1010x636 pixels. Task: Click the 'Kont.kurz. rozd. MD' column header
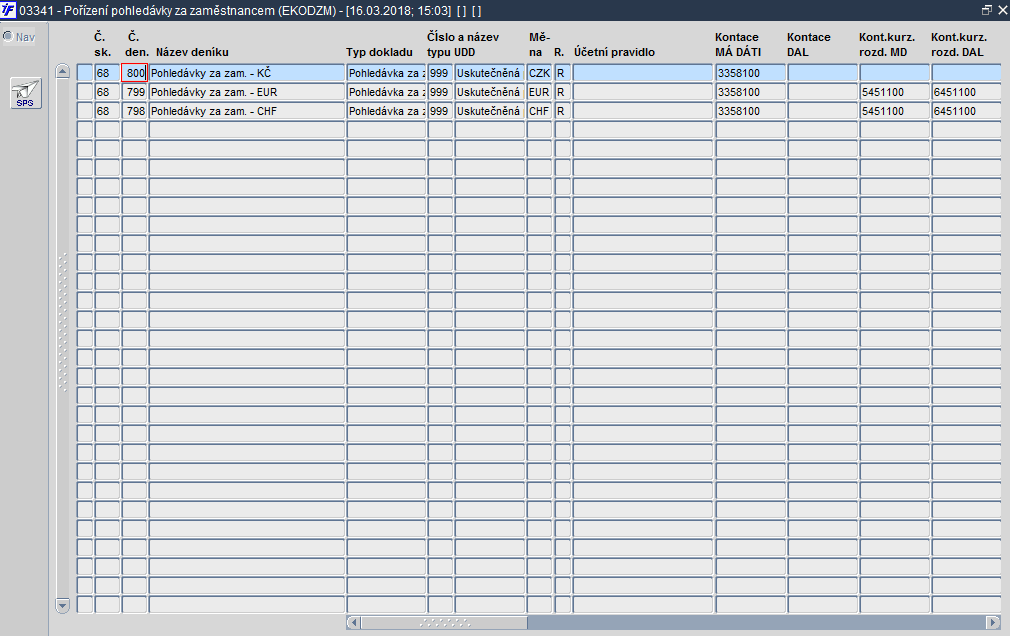pyautogui.click(x=887, y=44)
